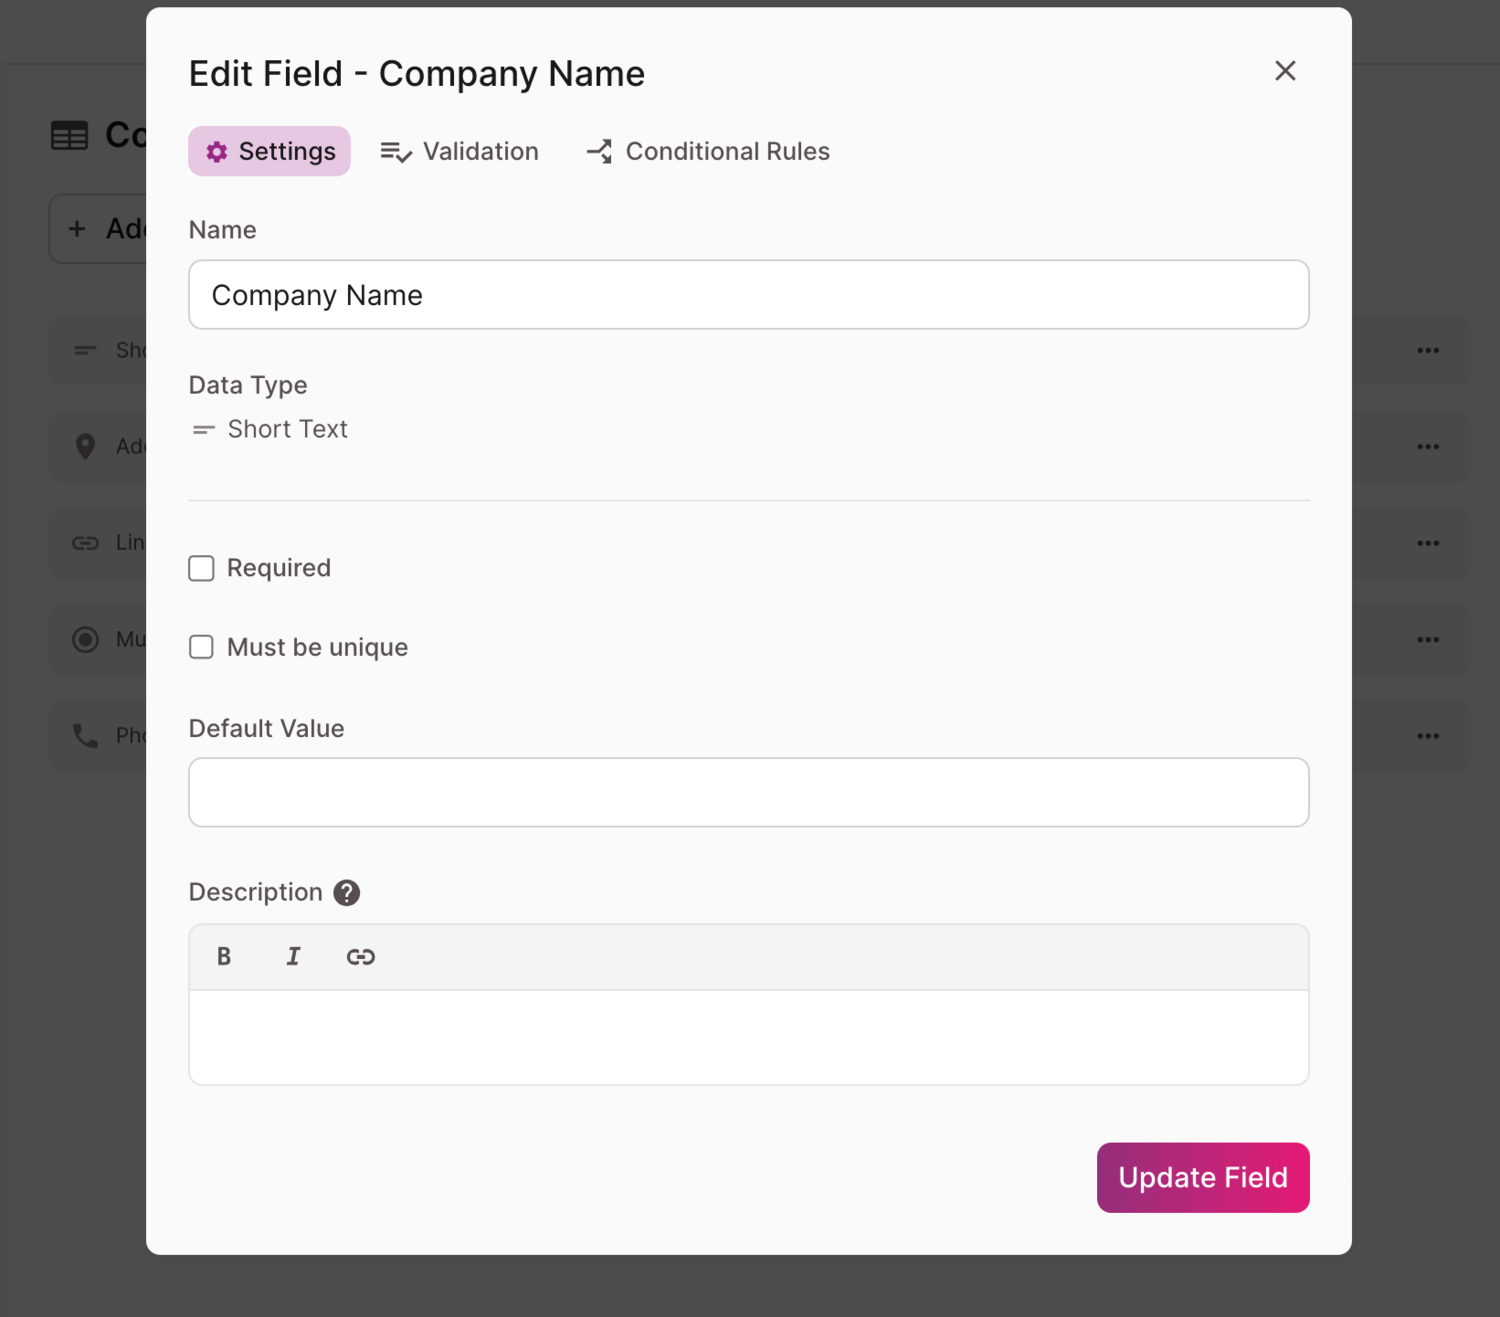Click the three-dot menu on the phone field row
The image size is (1500, 1317).
click(1428, 737)
